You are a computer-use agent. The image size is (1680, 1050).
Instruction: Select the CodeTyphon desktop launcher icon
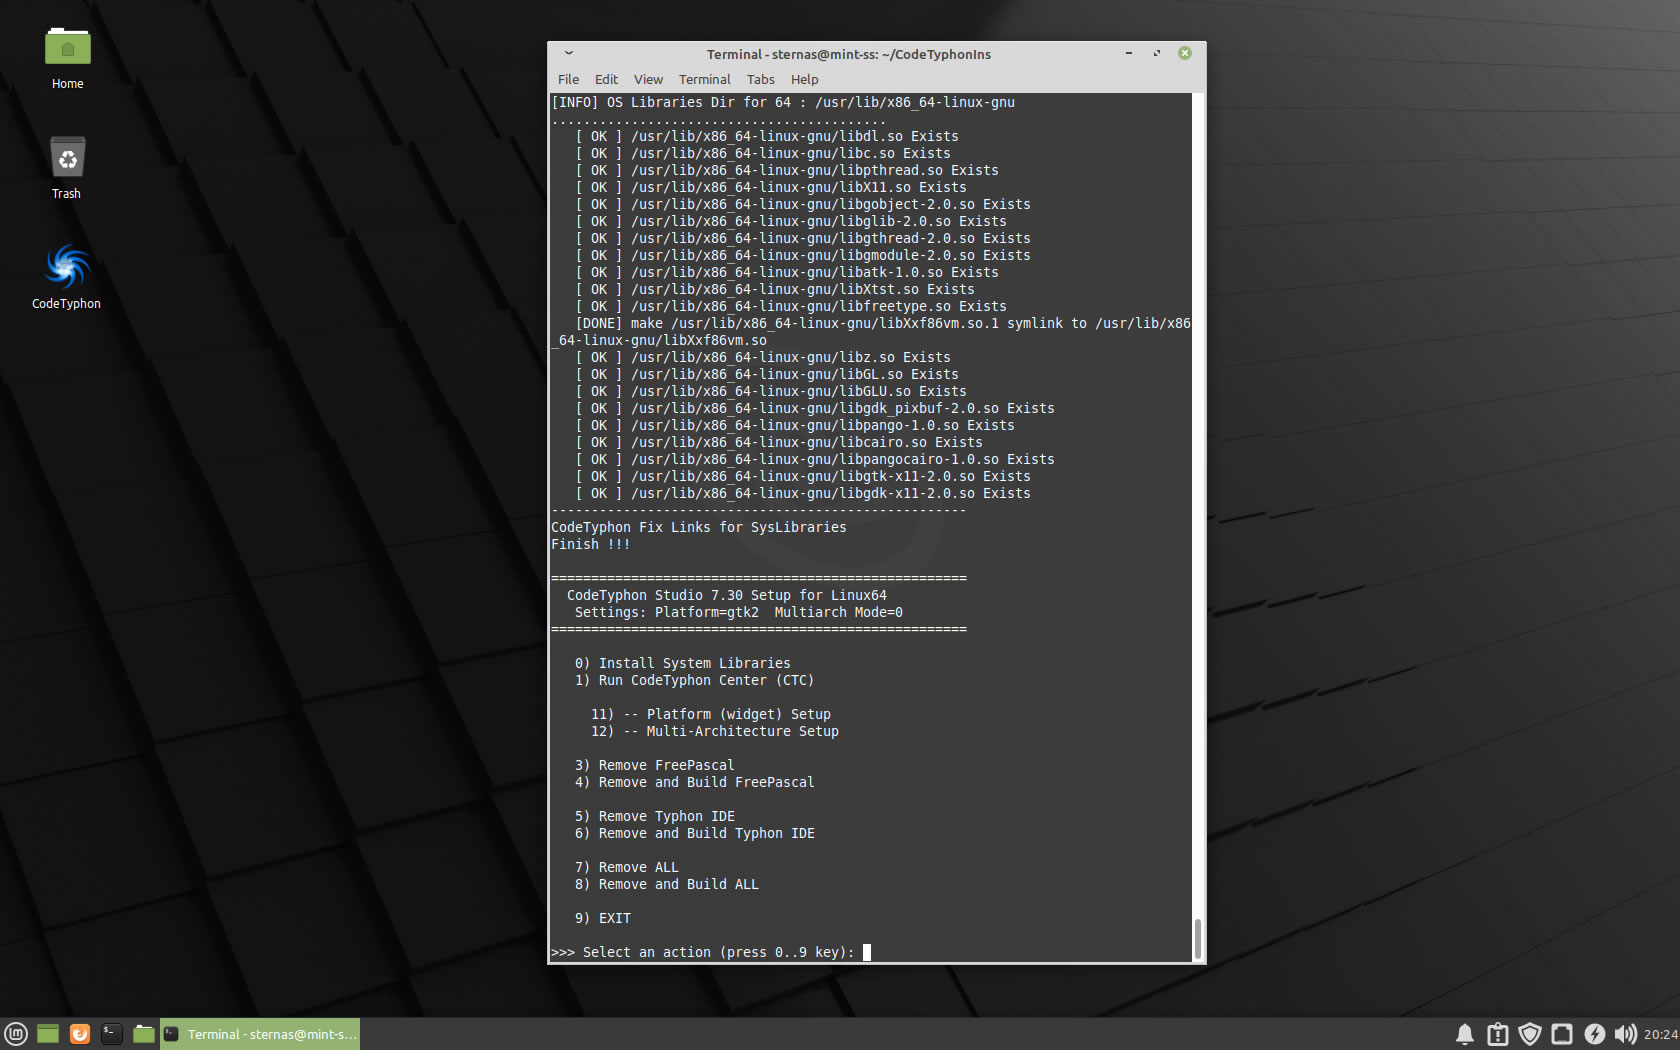(67, 276)
